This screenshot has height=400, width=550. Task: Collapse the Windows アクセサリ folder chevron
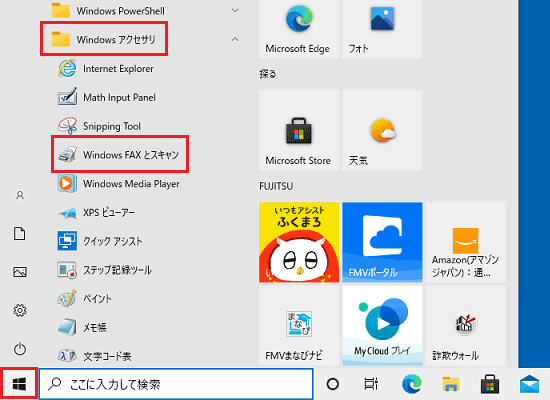235,39
